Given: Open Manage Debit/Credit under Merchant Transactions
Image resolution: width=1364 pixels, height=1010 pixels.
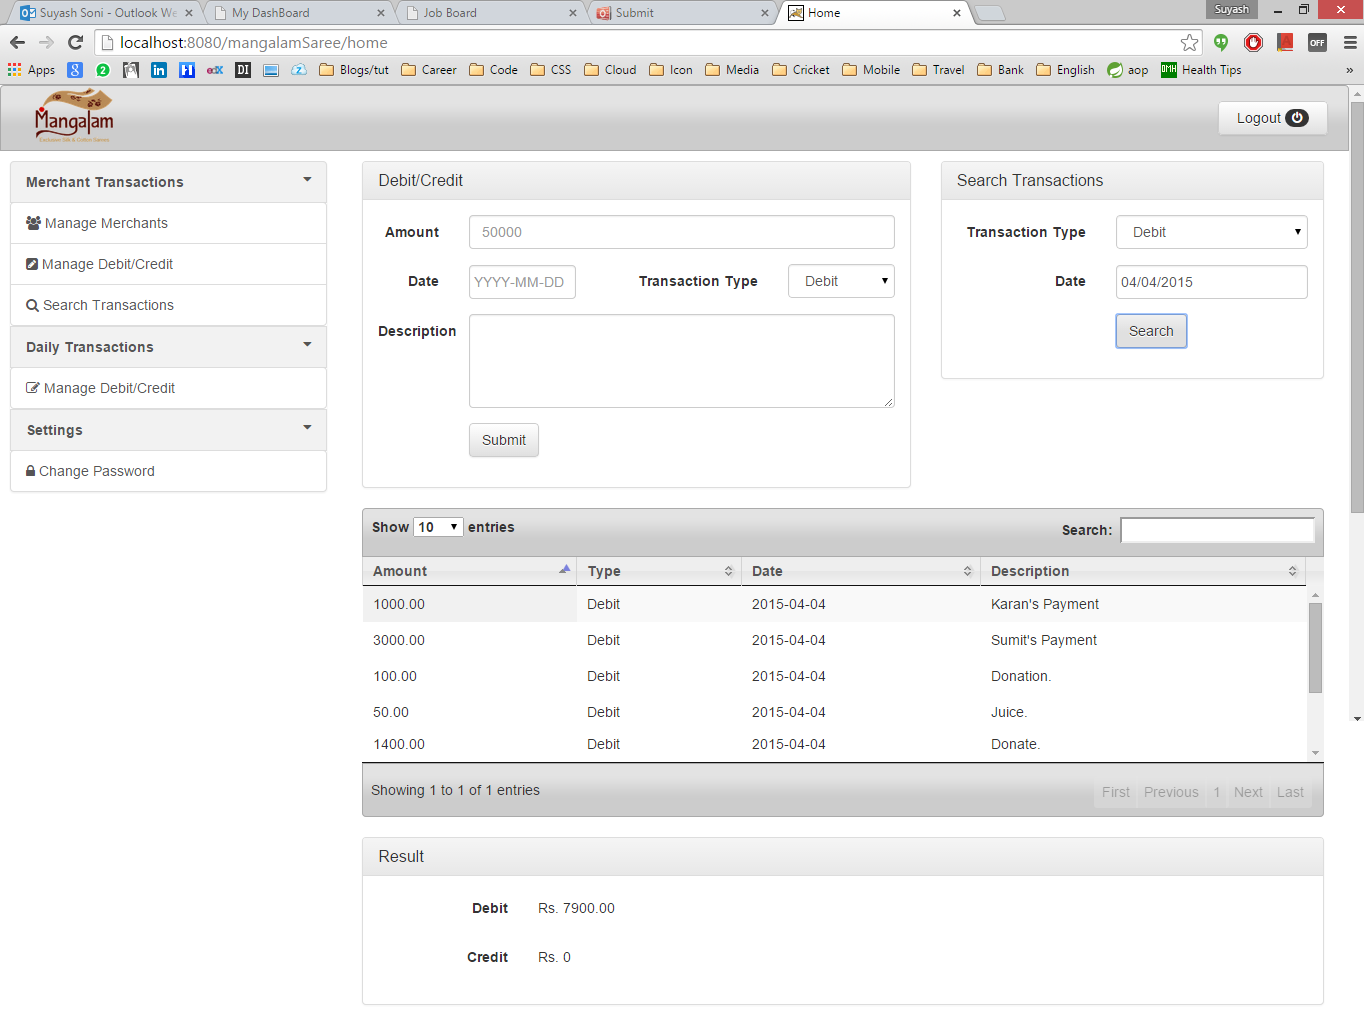Looking at the screenshot, I should pyautogui.click(x=168, y=264).
